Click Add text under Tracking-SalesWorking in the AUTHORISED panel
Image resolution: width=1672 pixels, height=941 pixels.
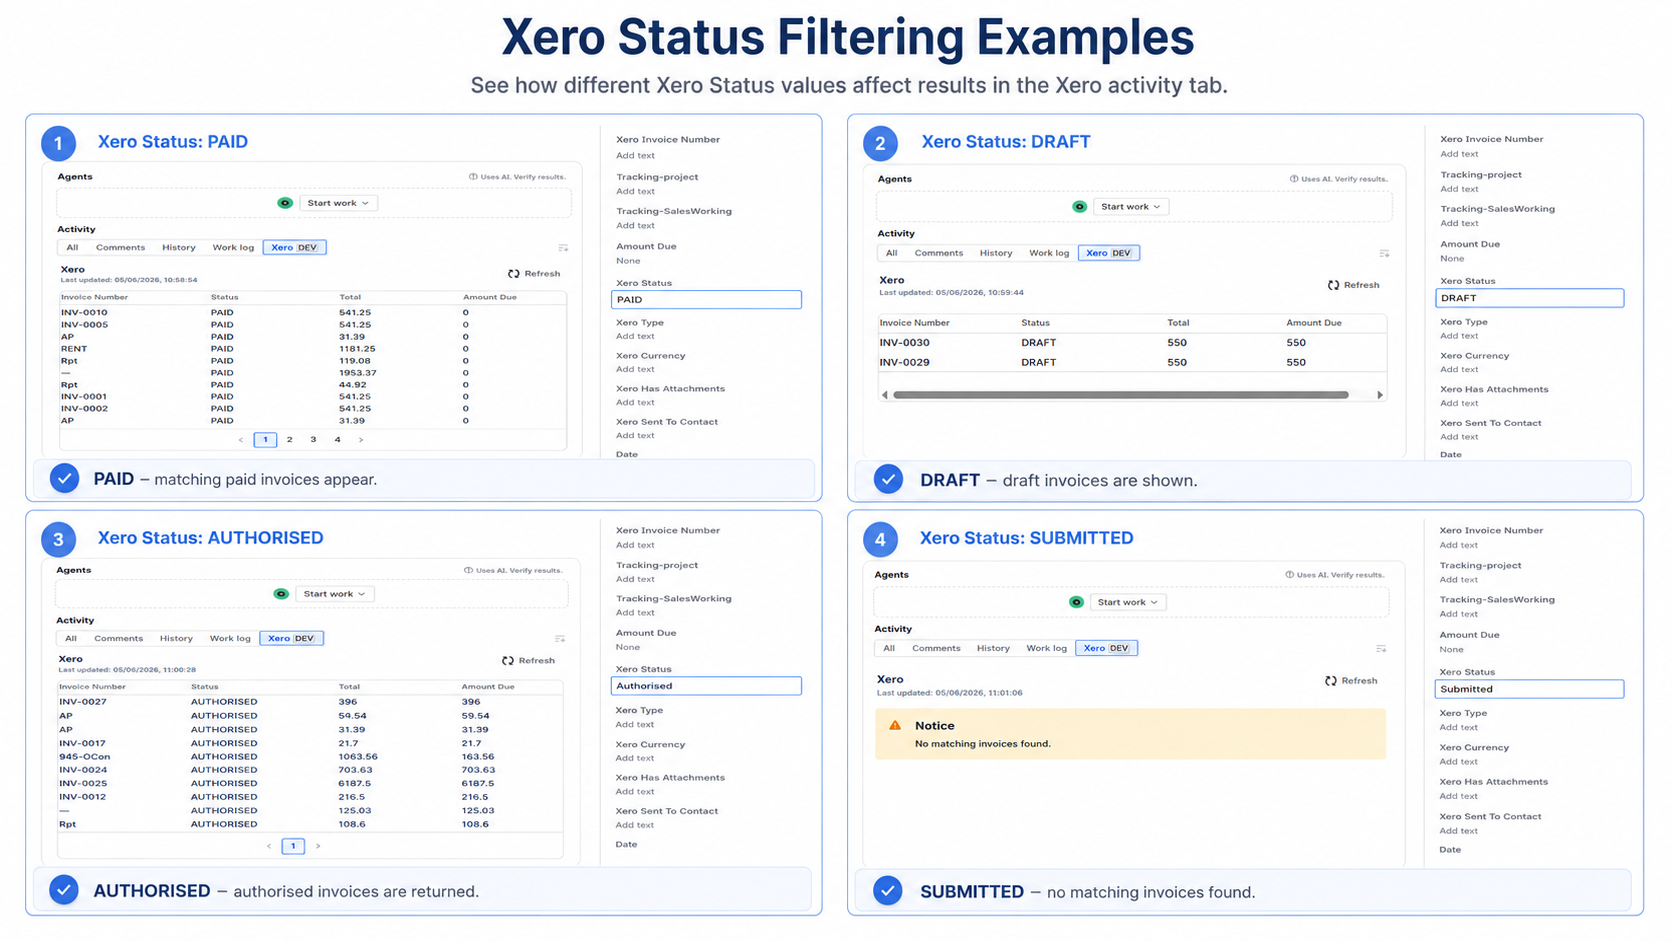(635, 613)
